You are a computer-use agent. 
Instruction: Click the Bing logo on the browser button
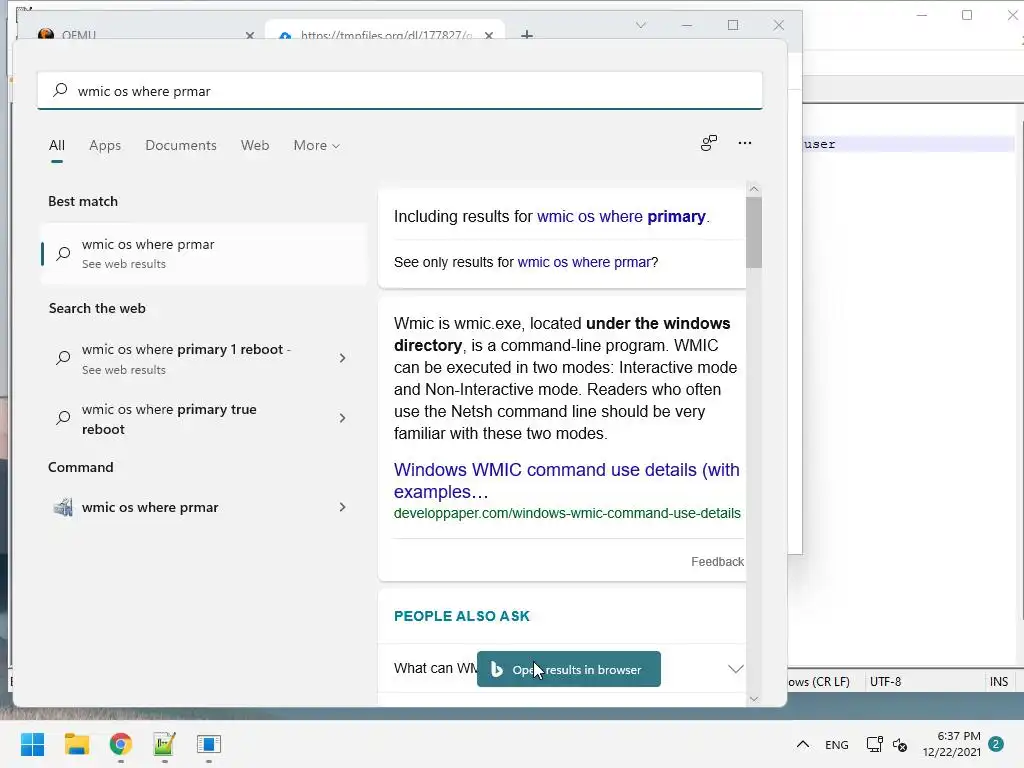click(496, 669)
